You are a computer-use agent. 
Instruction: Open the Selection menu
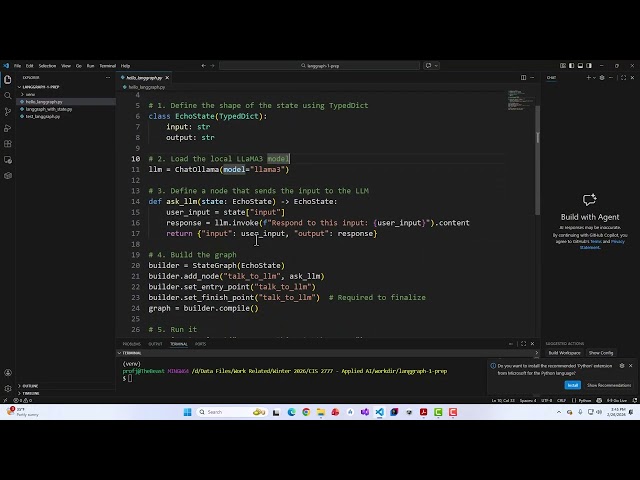tap(47, 66)
